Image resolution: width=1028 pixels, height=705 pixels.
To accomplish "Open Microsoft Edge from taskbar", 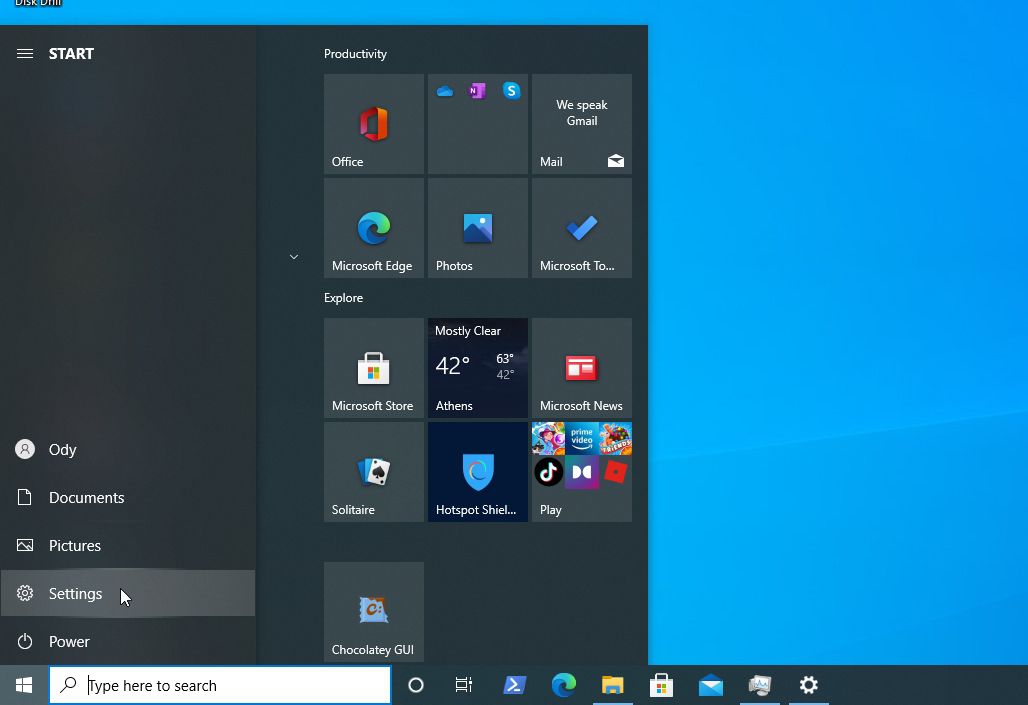I will [563, 685].
